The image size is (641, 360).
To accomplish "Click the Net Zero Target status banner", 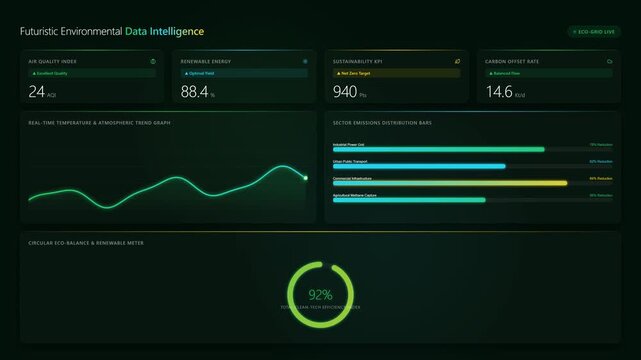I will click(x=397, y=74).
